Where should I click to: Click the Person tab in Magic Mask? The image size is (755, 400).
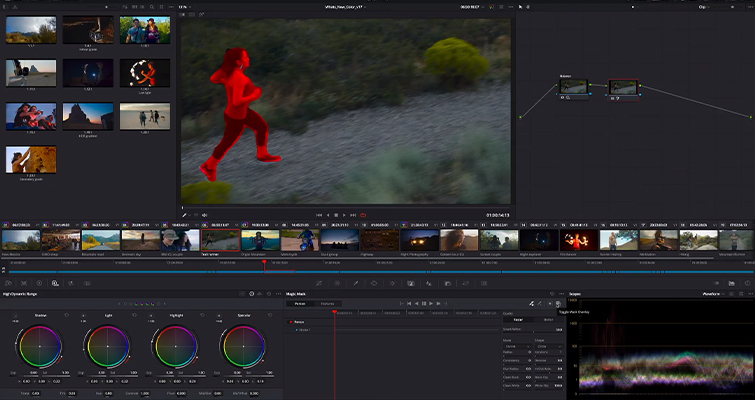(x=299, y=303)
